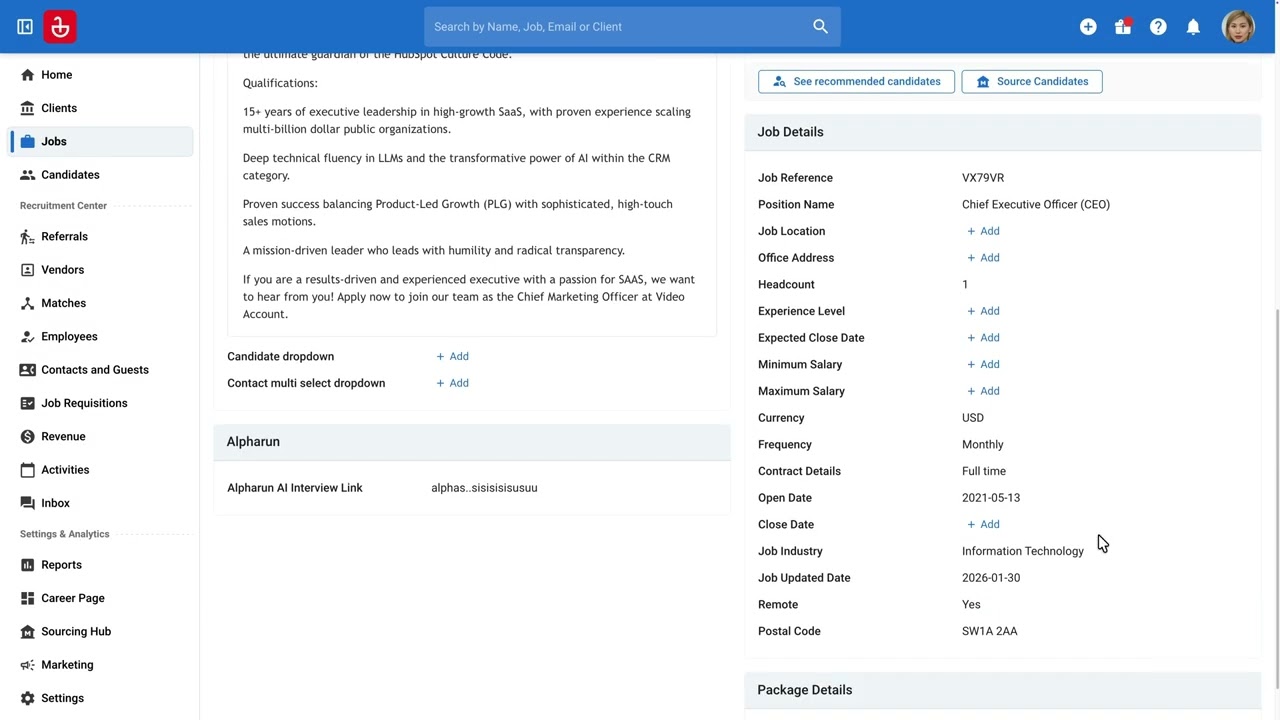The image size is (1280, 720).
Task: Click the Vendors icon
Action: pyautogui.click(x=27, y=270)
